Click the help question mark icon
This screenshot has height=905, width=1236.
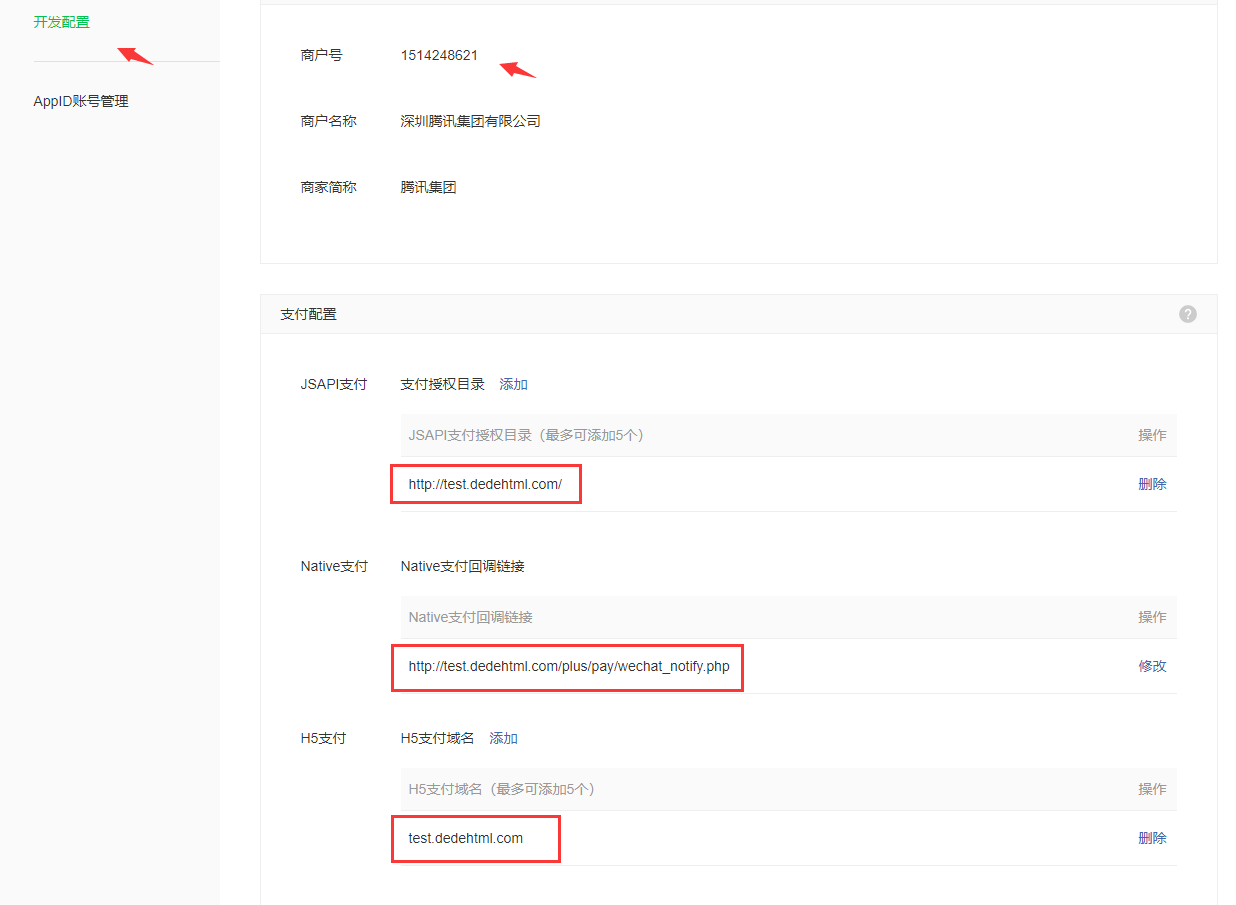point(1187,314)
